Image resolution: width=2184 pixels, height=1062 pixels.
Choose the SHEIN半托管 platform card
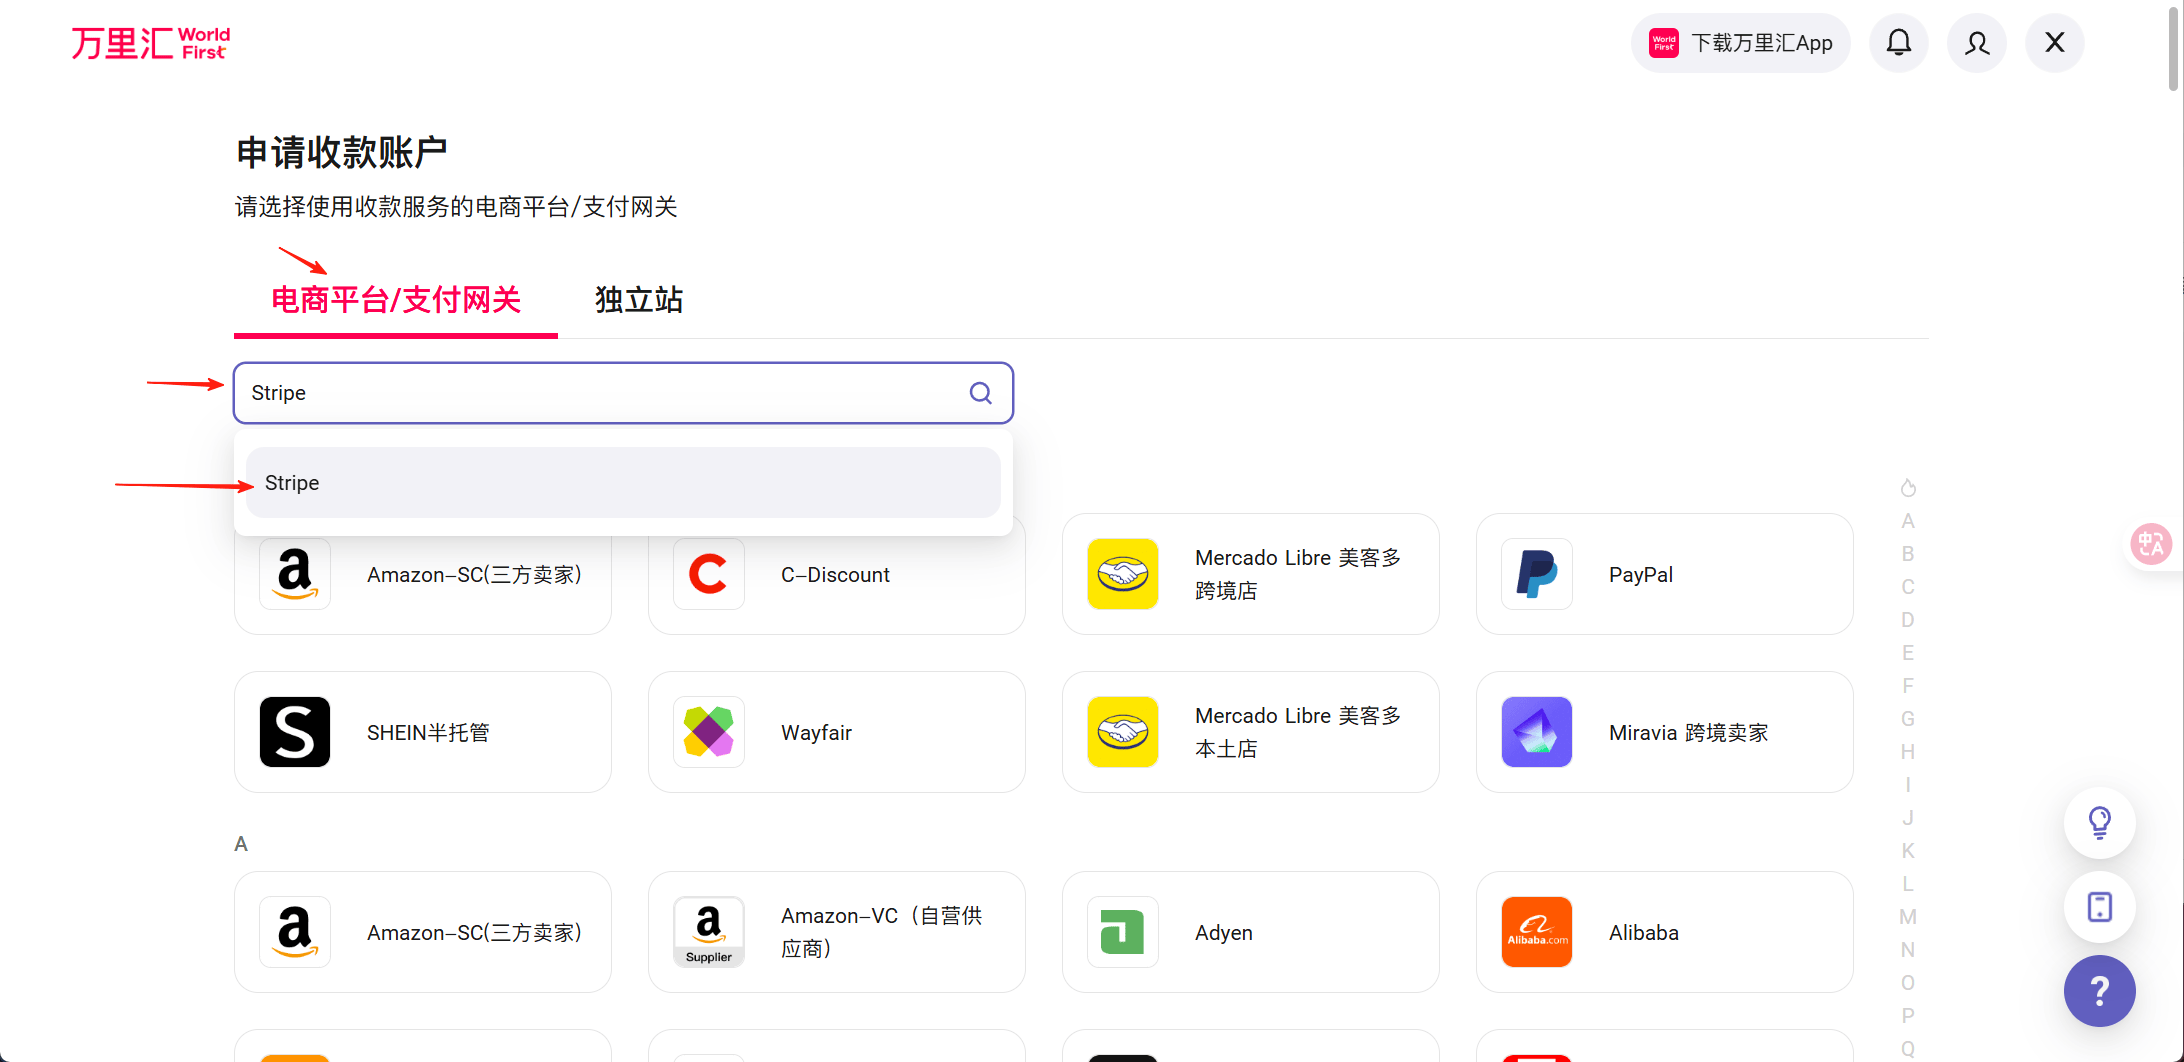[422, 732]
